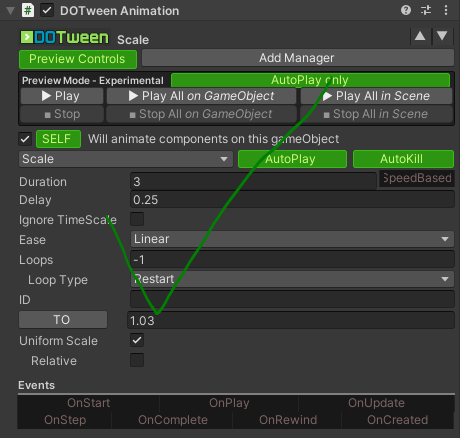This screenshot has height=438, width=460.
Task: Click the DOTween logo
Action: [x=65, y=37]
